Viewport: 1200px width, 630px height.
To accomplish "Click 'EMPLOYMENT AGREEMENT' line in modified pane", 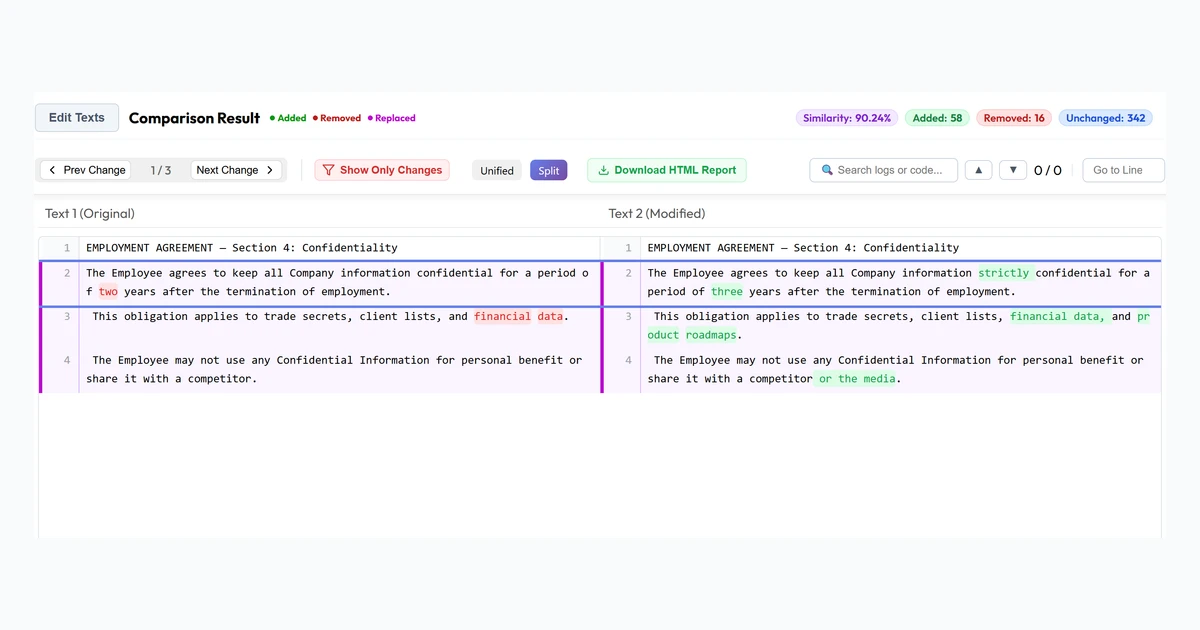I will coord(803,247).
